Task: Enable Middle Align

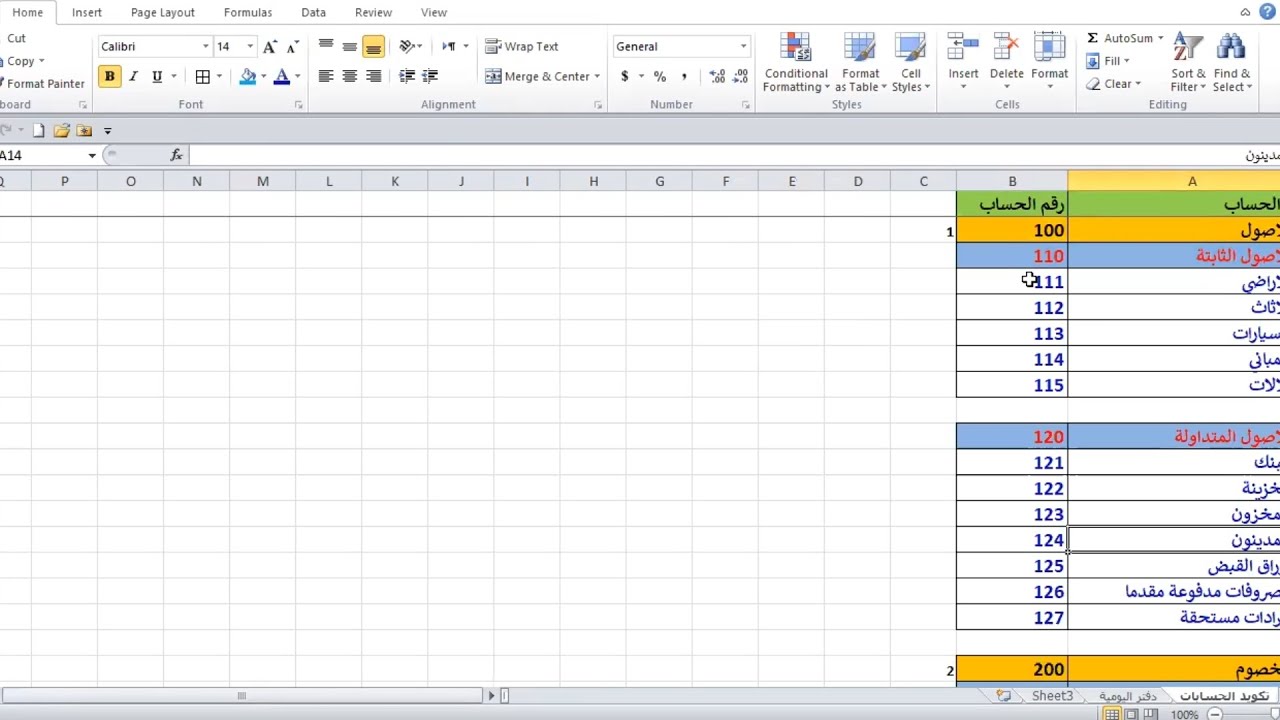Action: pos(350,46)
